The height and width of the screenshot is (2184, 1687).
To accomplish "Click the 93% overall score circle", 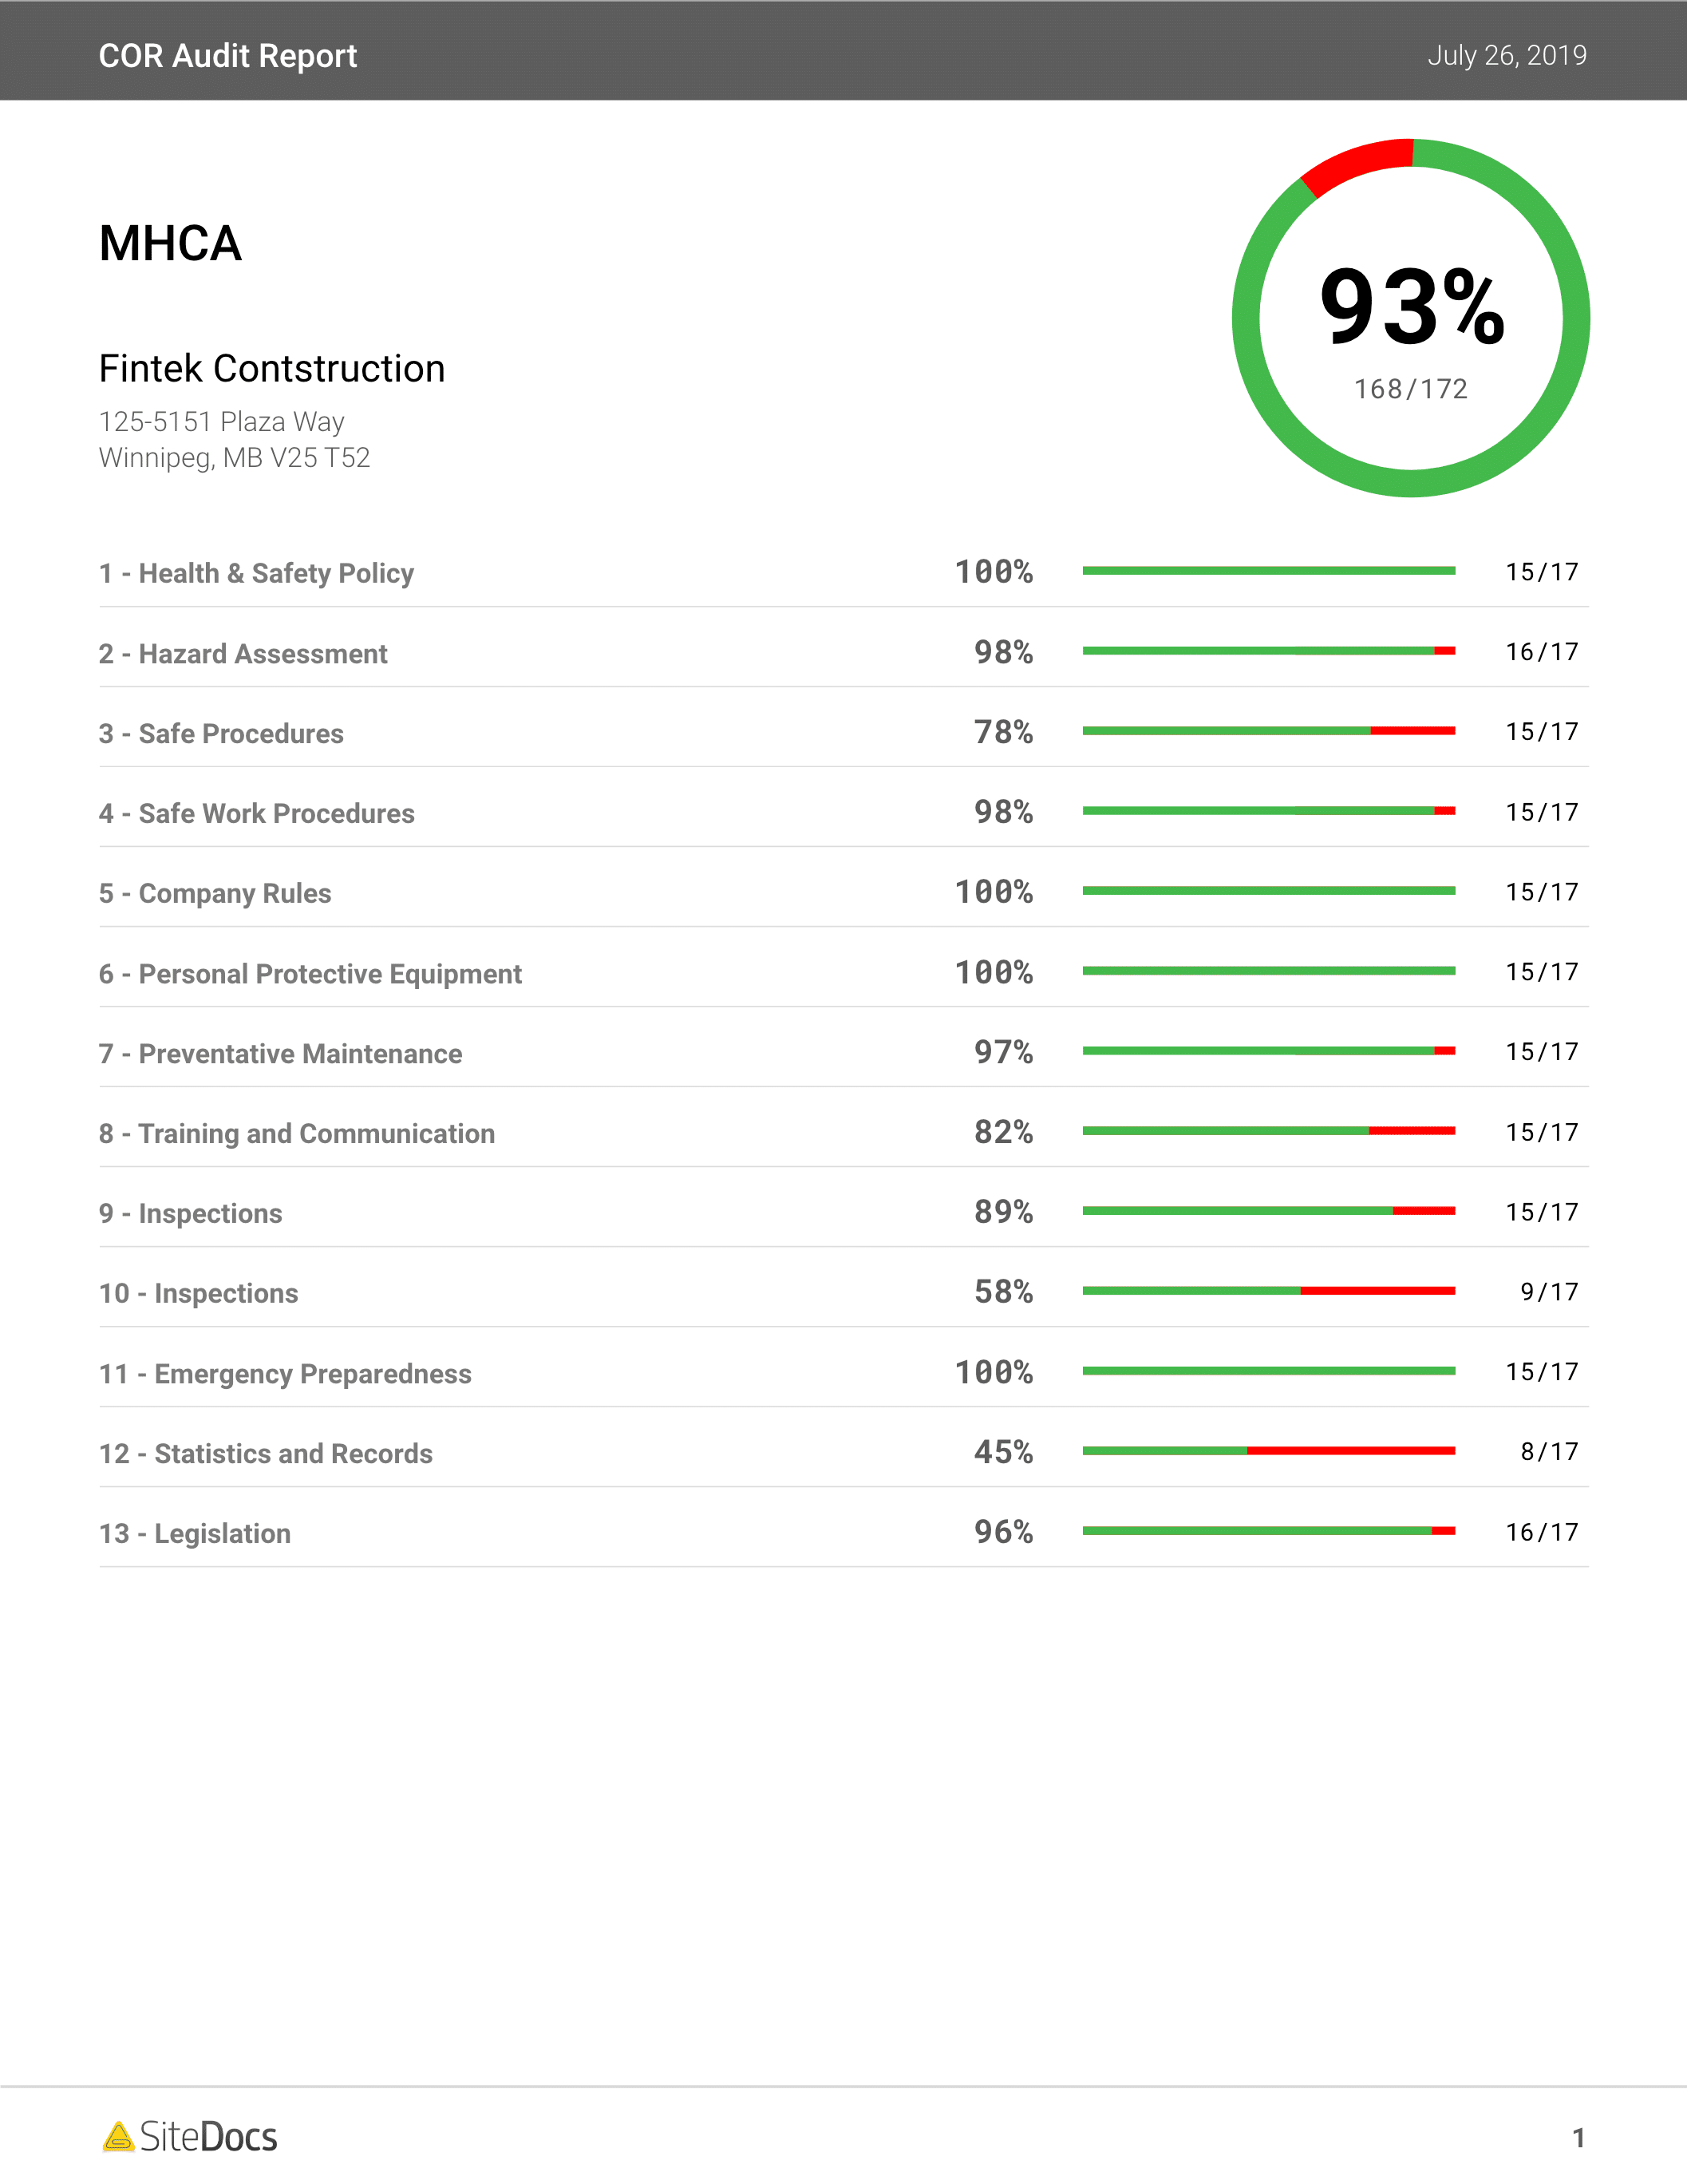I will pos(1410,317).
